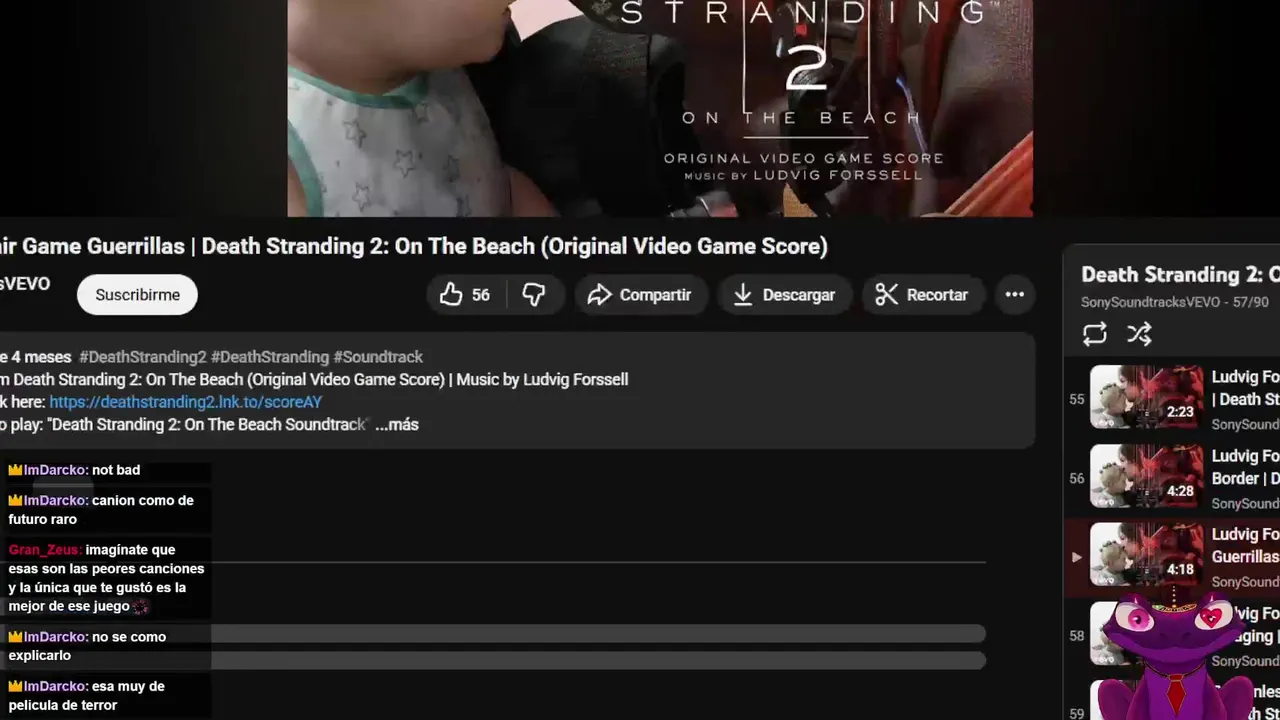Open the #DeathStranding2 hashtag
Image resolution: width=1280 pixels, height=720 pixels.
(x=143, y=357)
